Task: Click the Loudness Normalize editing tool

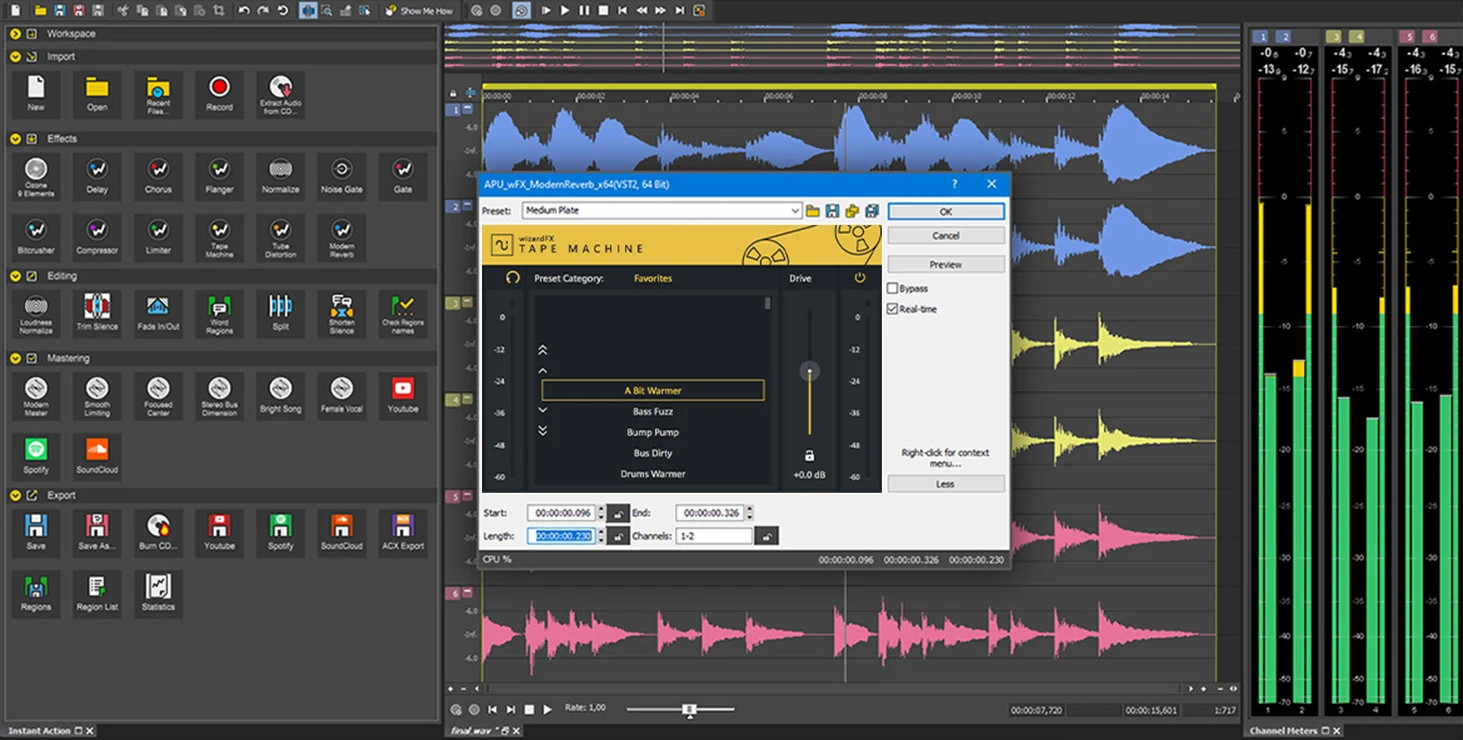Action: 35,313
